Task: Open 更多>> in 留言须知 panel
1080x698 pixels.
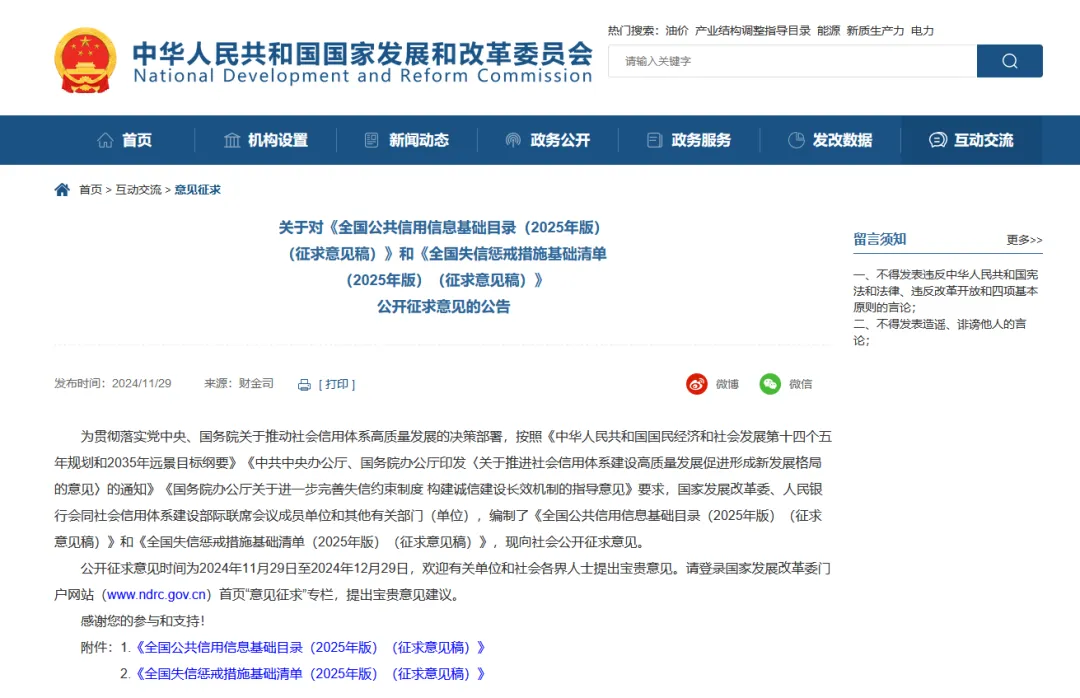Action: [x=1024, y=240]
